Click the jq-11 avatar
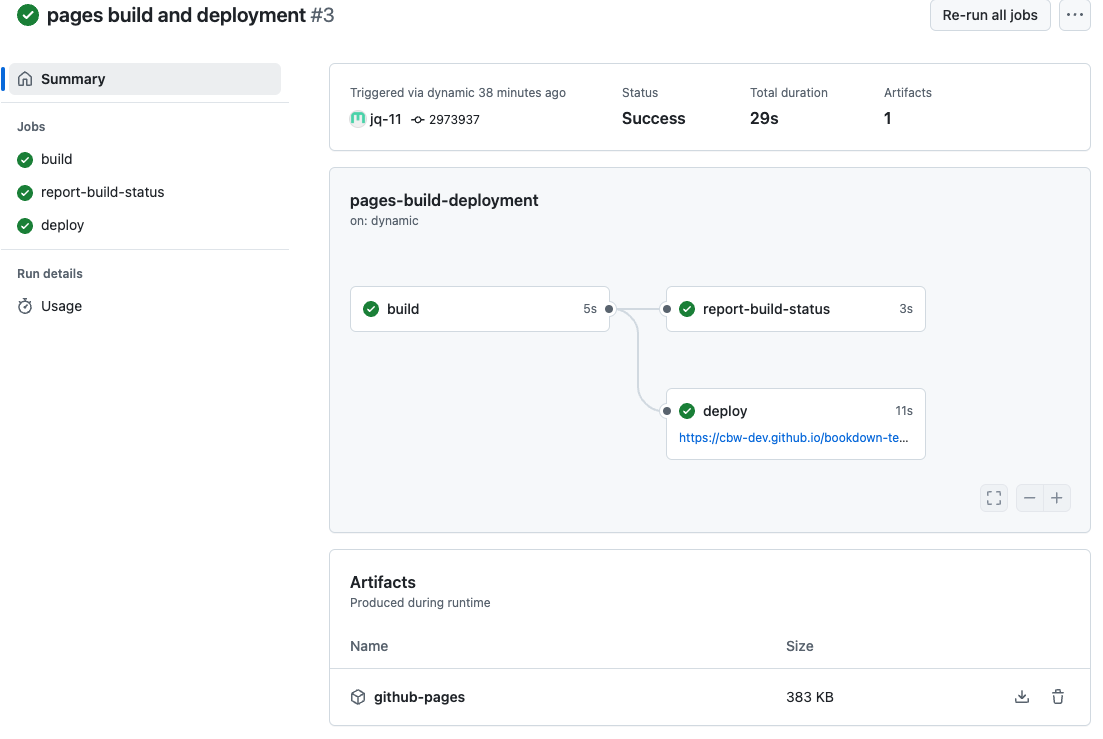Screen dimensions: 1103x739 pyautogui.click(x=357, y=119)
